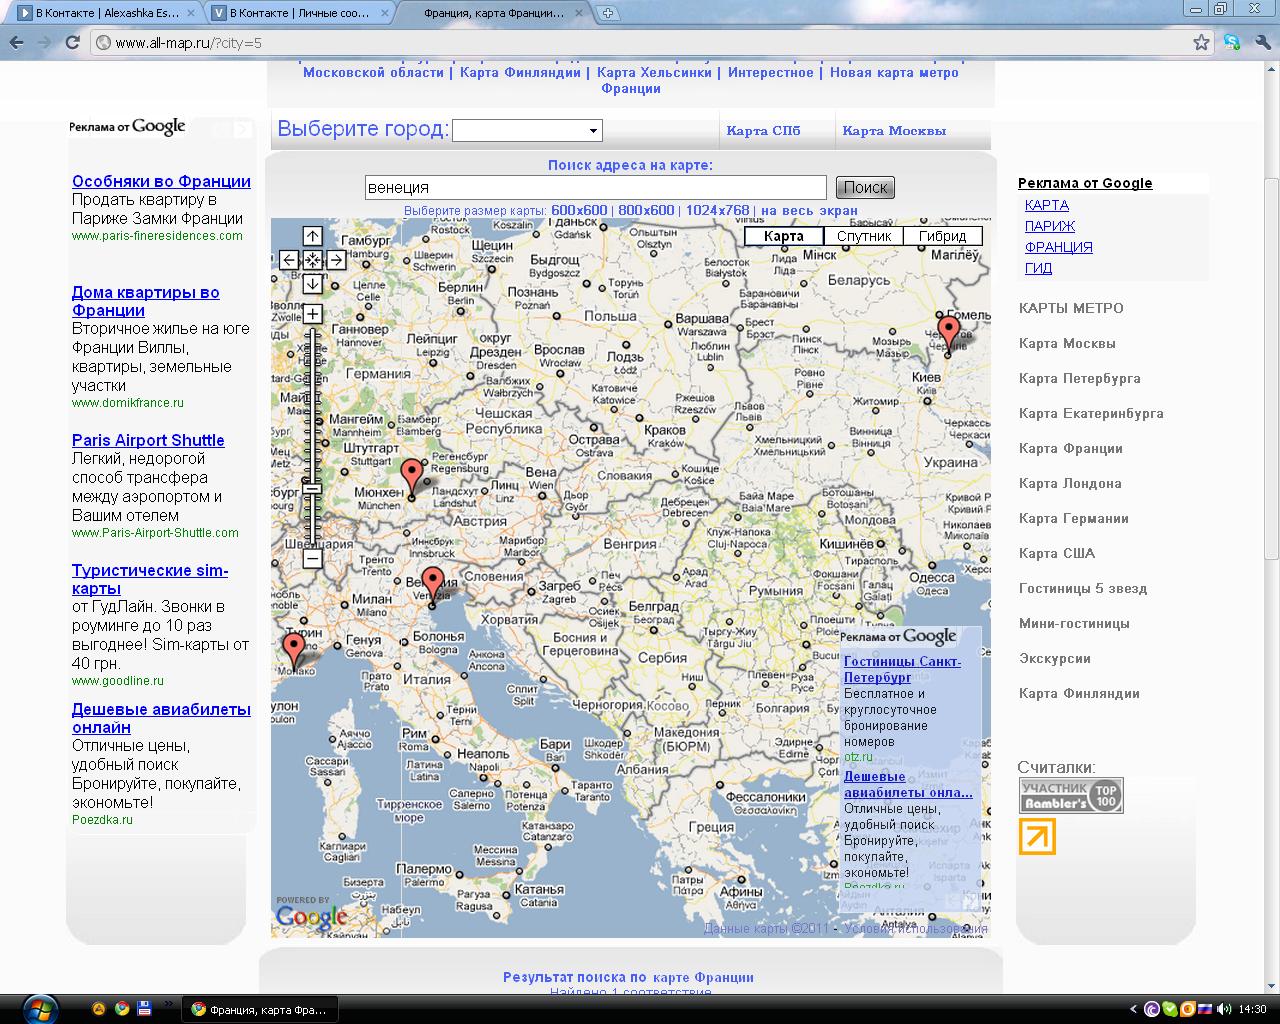Pan the map down with arrow button

313,284
